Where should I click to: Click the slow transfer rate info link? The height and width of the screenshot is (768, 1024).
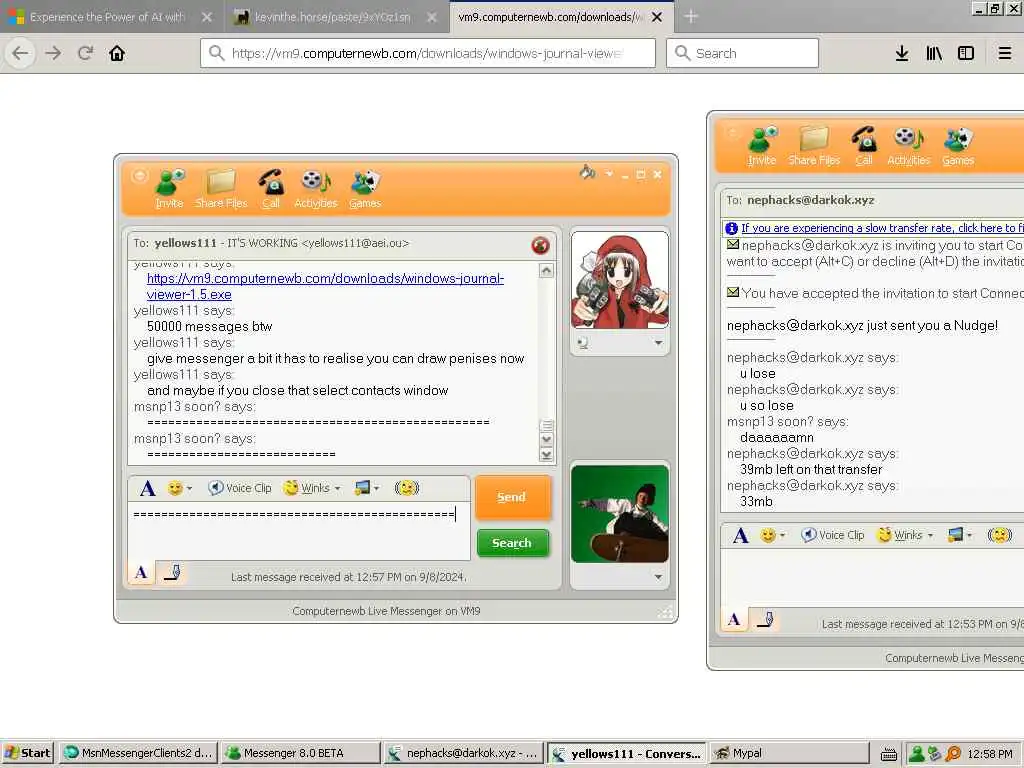tap(882, 228)
